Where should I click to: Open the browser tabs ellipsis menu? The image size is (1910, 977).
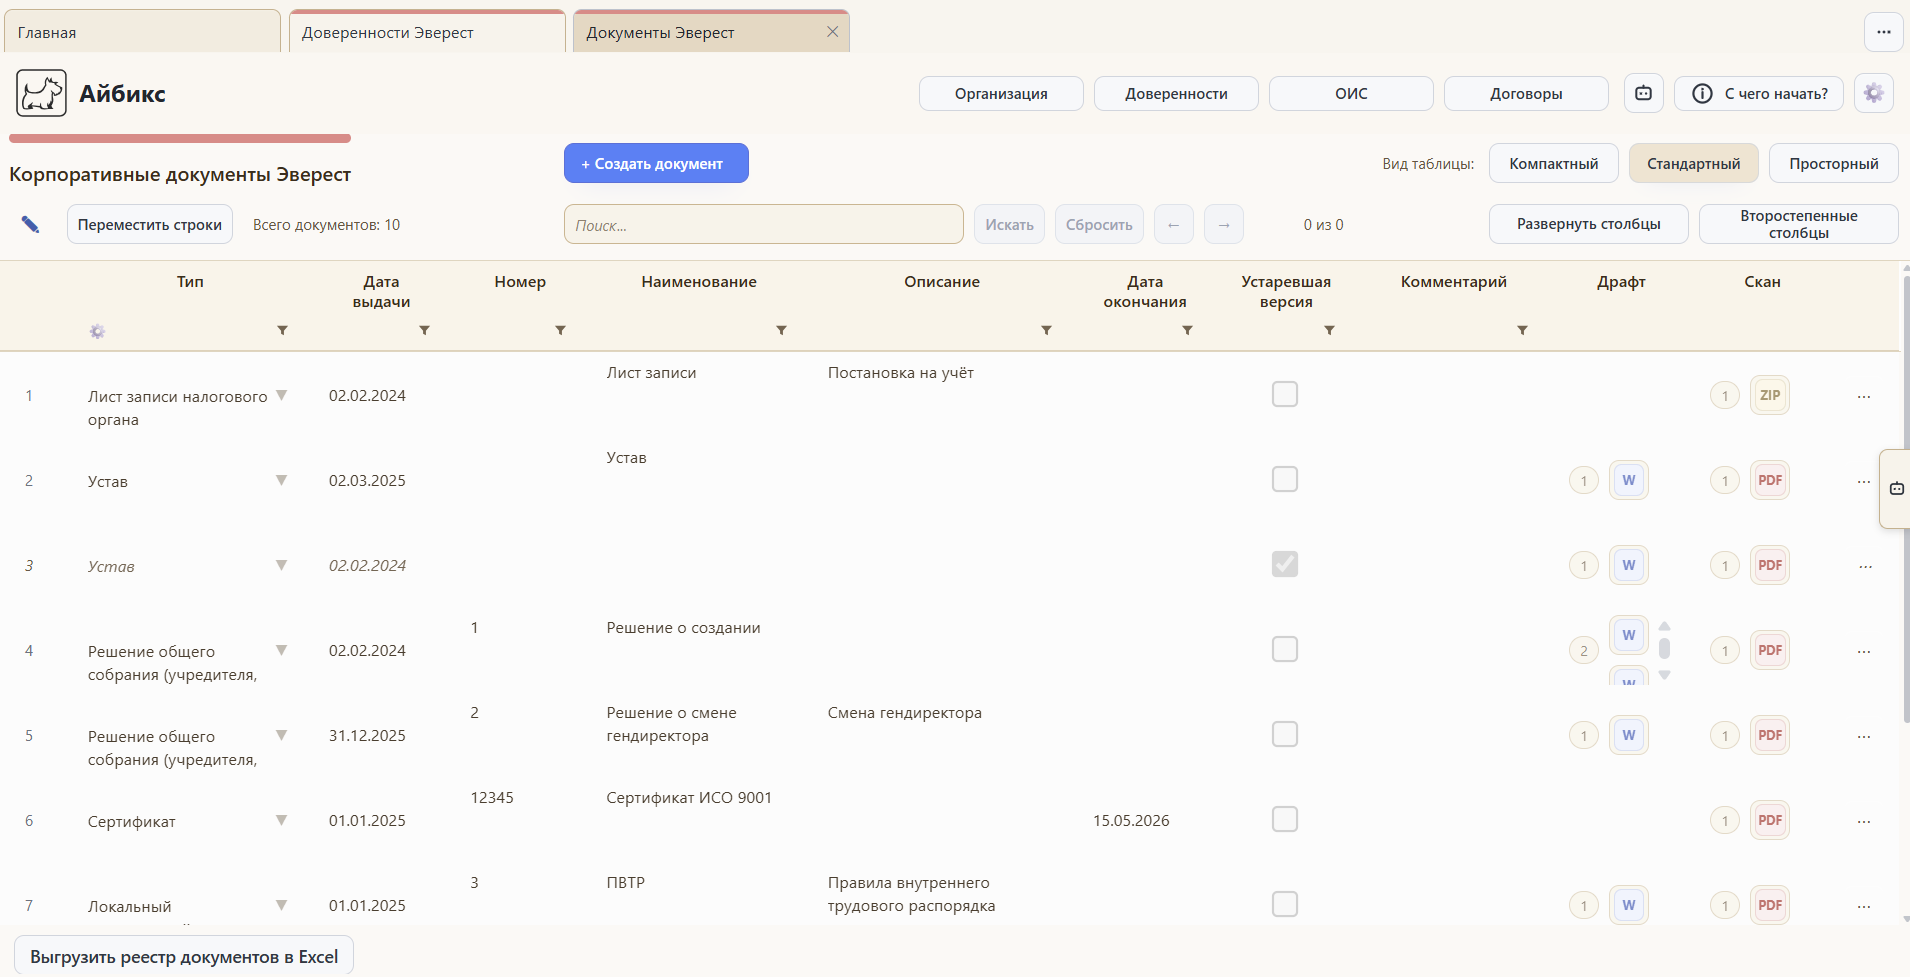click(1883, 32)
